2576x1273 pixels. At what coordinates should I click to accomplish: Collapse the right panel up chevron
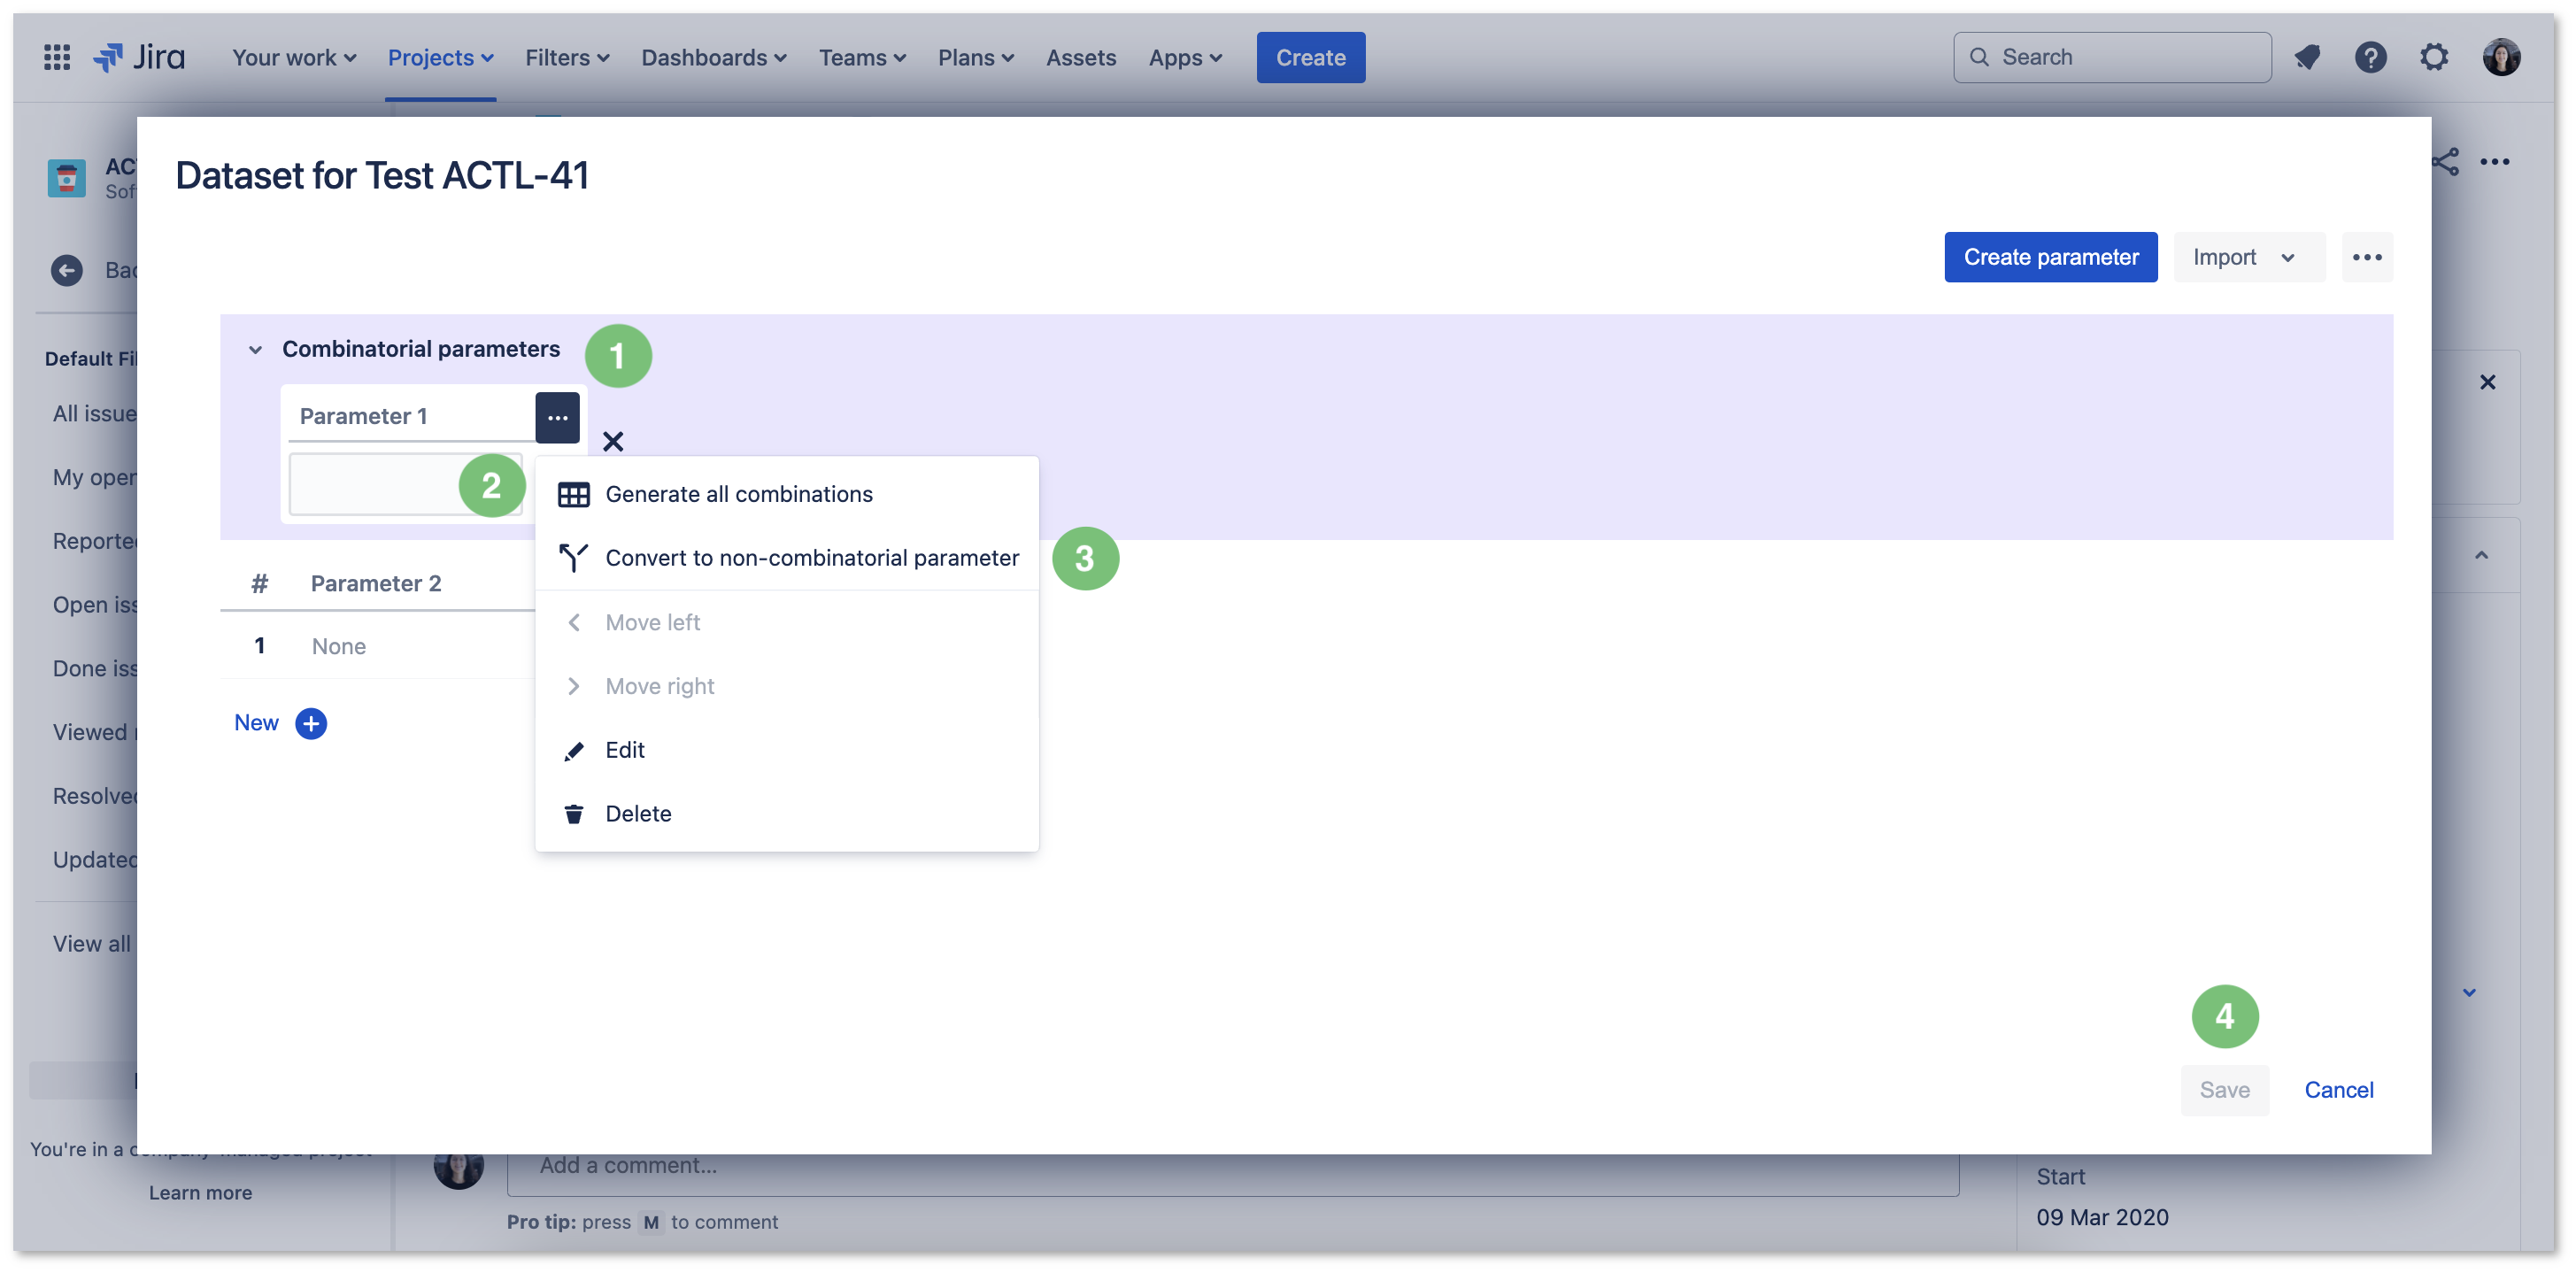[2481, 555]
